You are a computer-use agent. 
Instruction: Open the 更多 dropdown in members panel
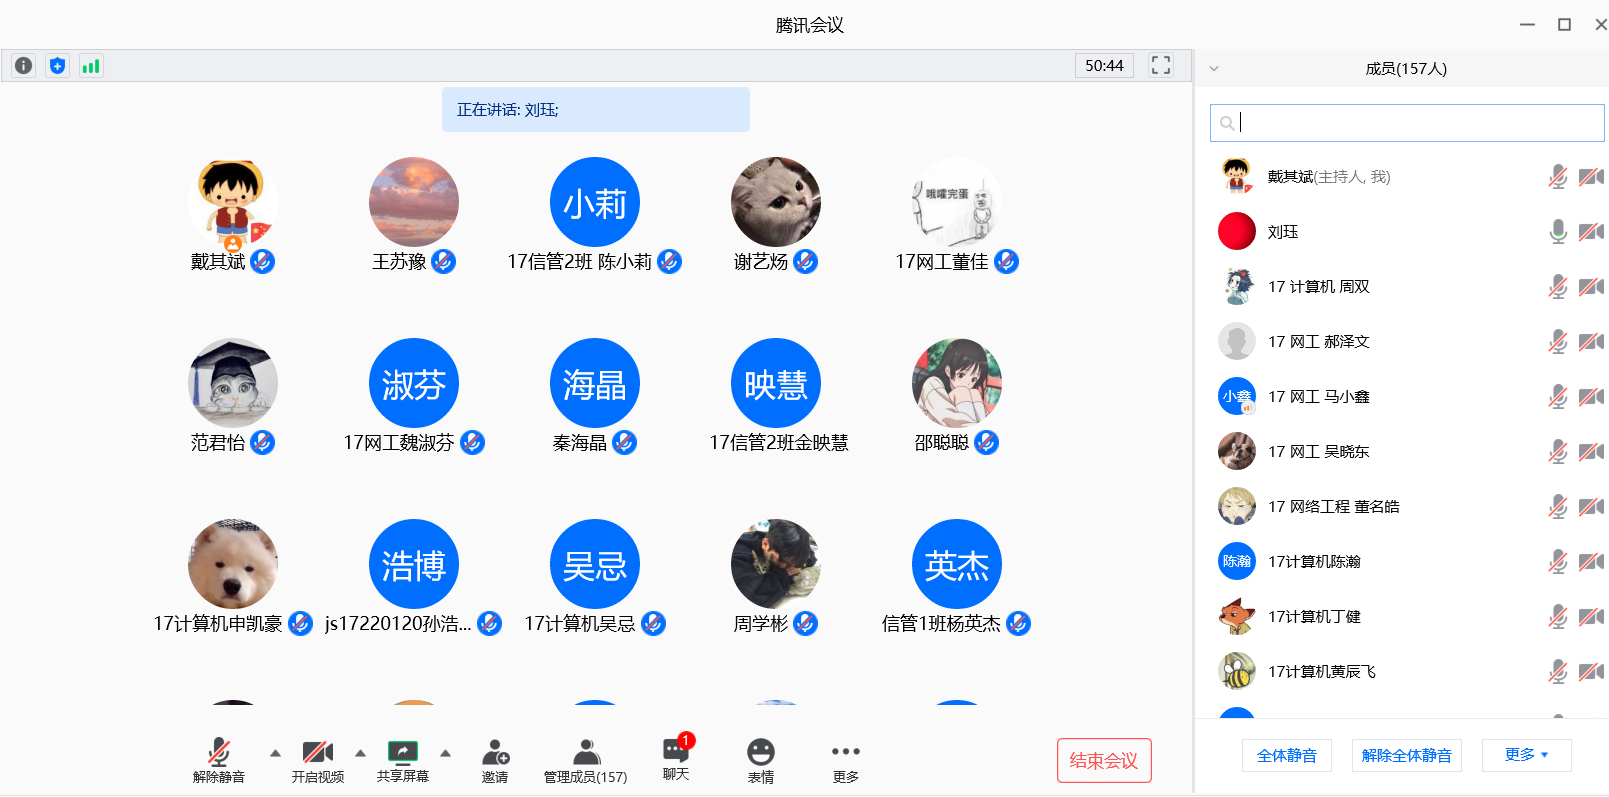point(1526,755)
